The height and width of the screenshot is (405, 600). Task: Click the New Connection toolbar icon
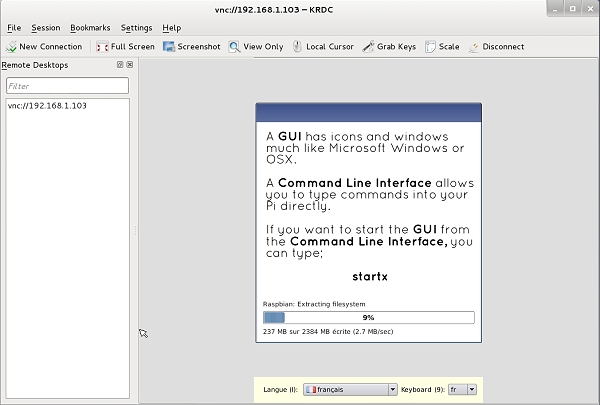(11, 47)
